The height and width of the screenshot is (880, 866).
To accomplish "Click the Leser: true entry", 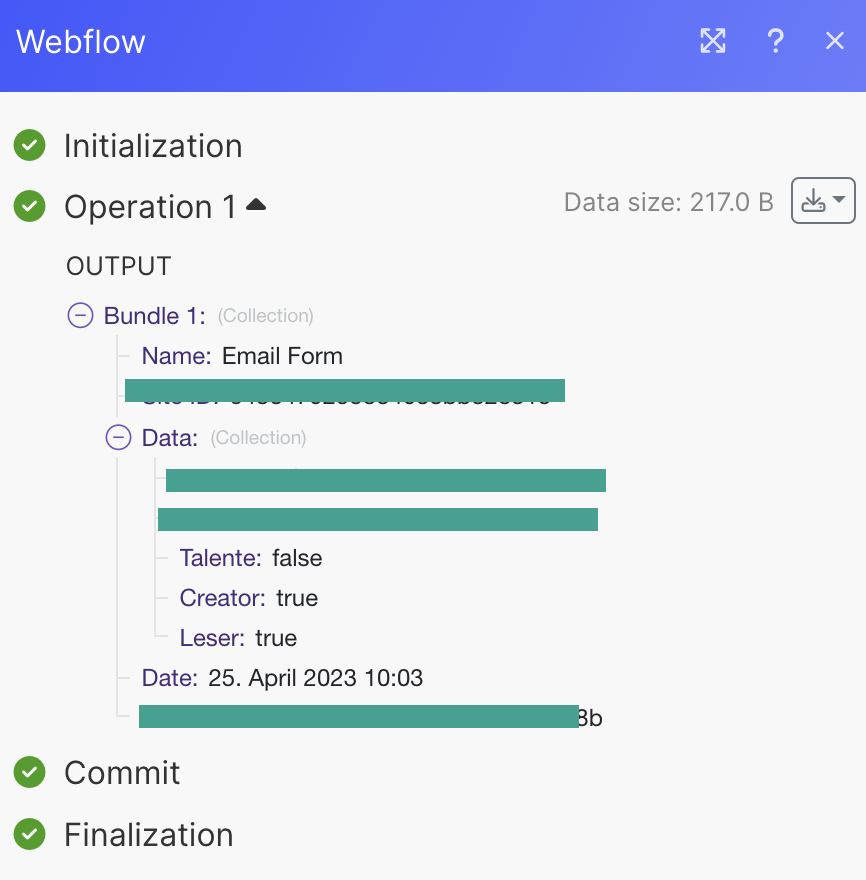I will click(x=238, y=638).
